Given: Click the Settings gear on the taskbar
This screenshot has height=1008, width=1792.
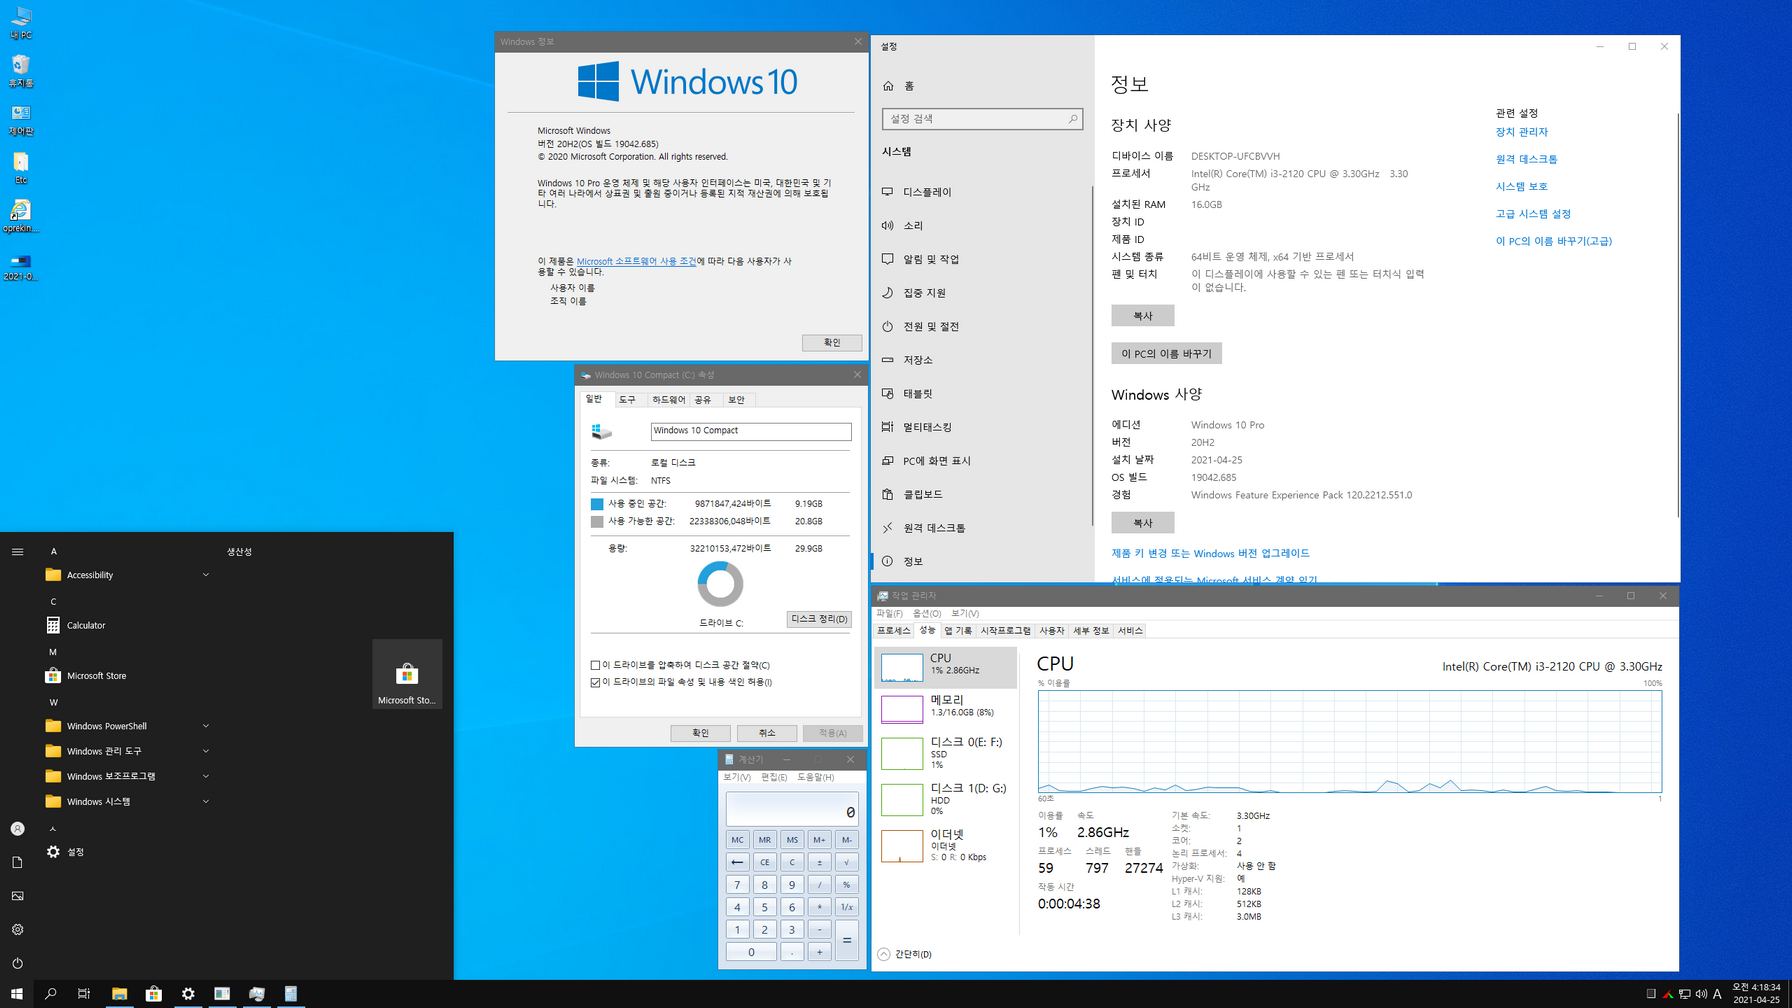Looking at the screenshot, I should coord(188,994).
